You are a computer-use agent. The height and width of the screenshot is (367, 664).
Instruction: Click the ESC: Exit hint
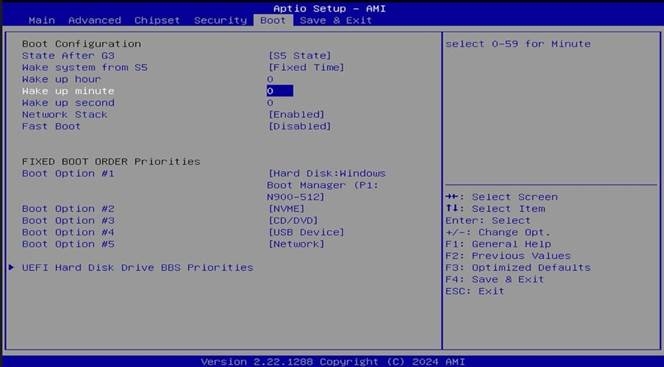475,291
